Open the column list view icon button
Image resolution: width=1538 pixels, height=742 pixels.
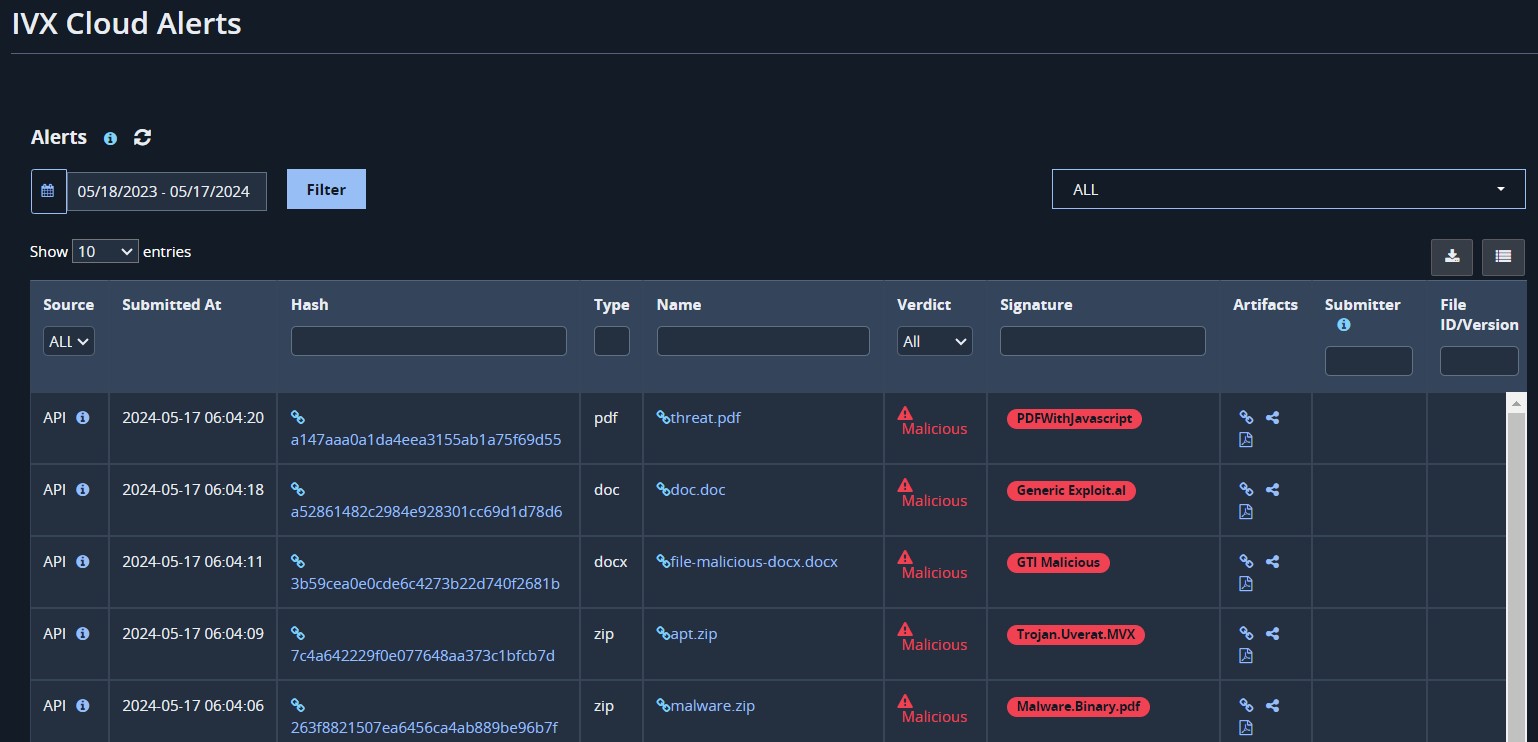[x=1503, y=257]
